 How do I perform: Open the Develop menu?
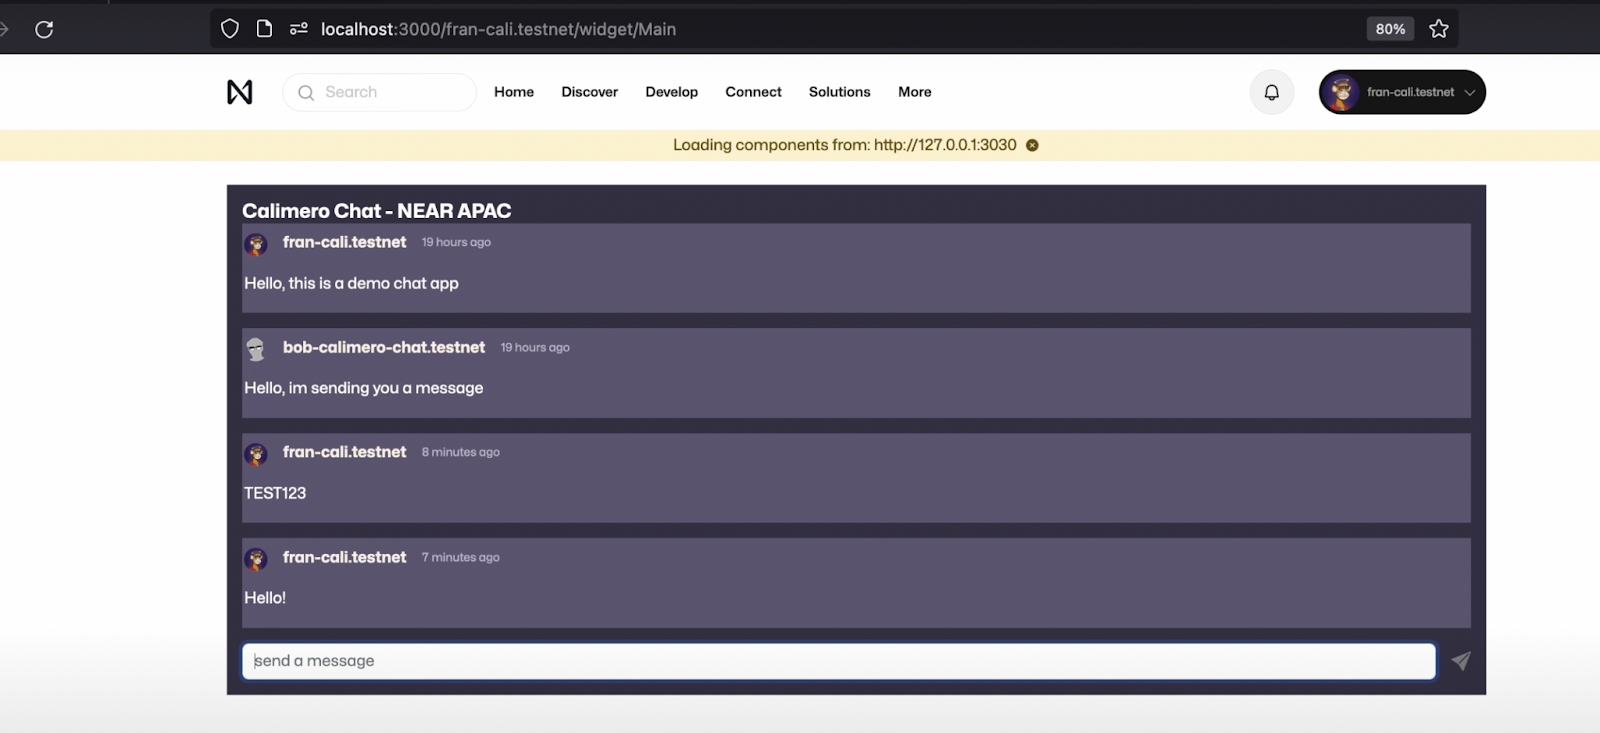(x=672, y=92)
